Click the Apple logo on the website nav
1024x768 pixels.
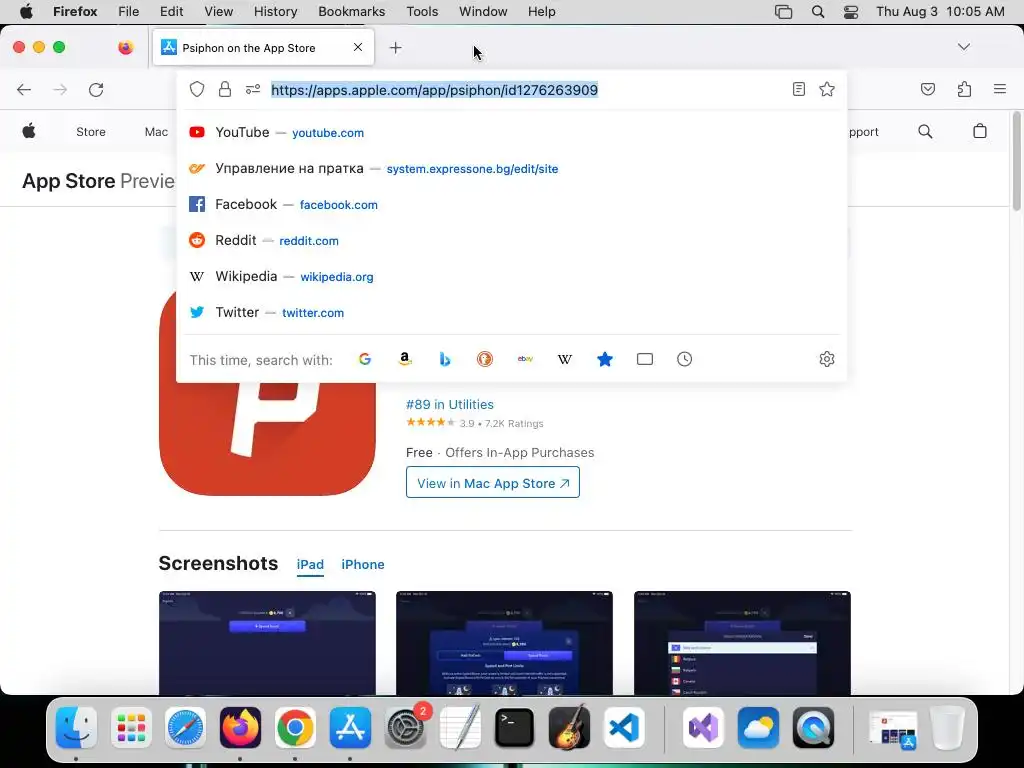(29, 131)
